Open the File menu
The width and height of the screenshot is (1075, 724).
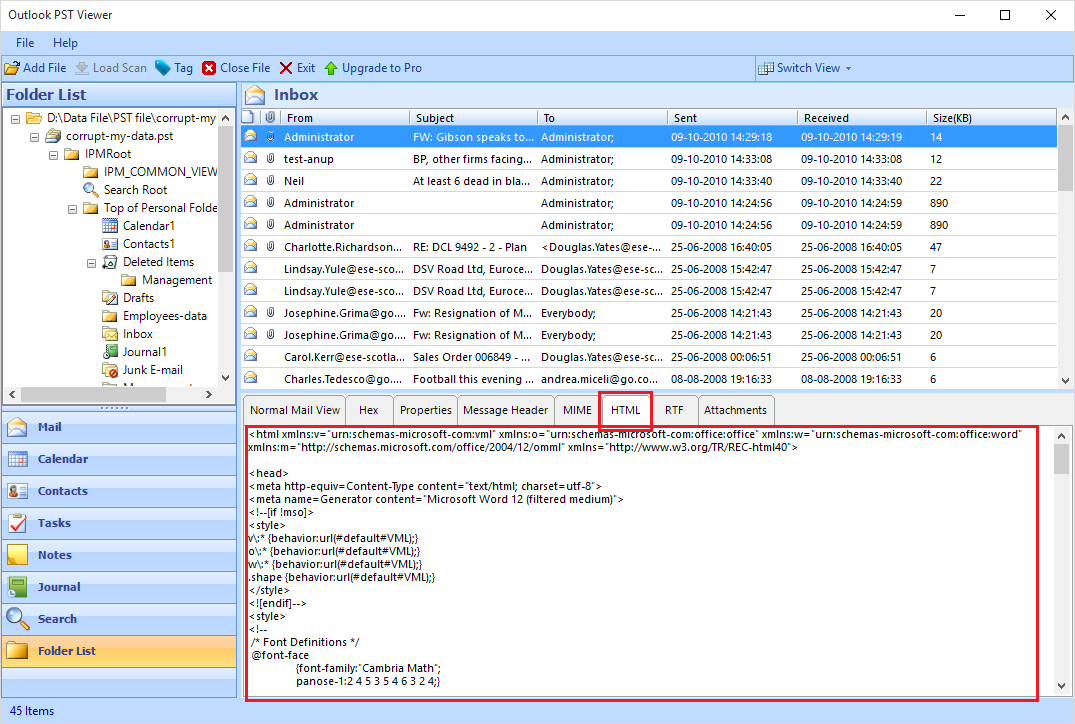point(25,43)
